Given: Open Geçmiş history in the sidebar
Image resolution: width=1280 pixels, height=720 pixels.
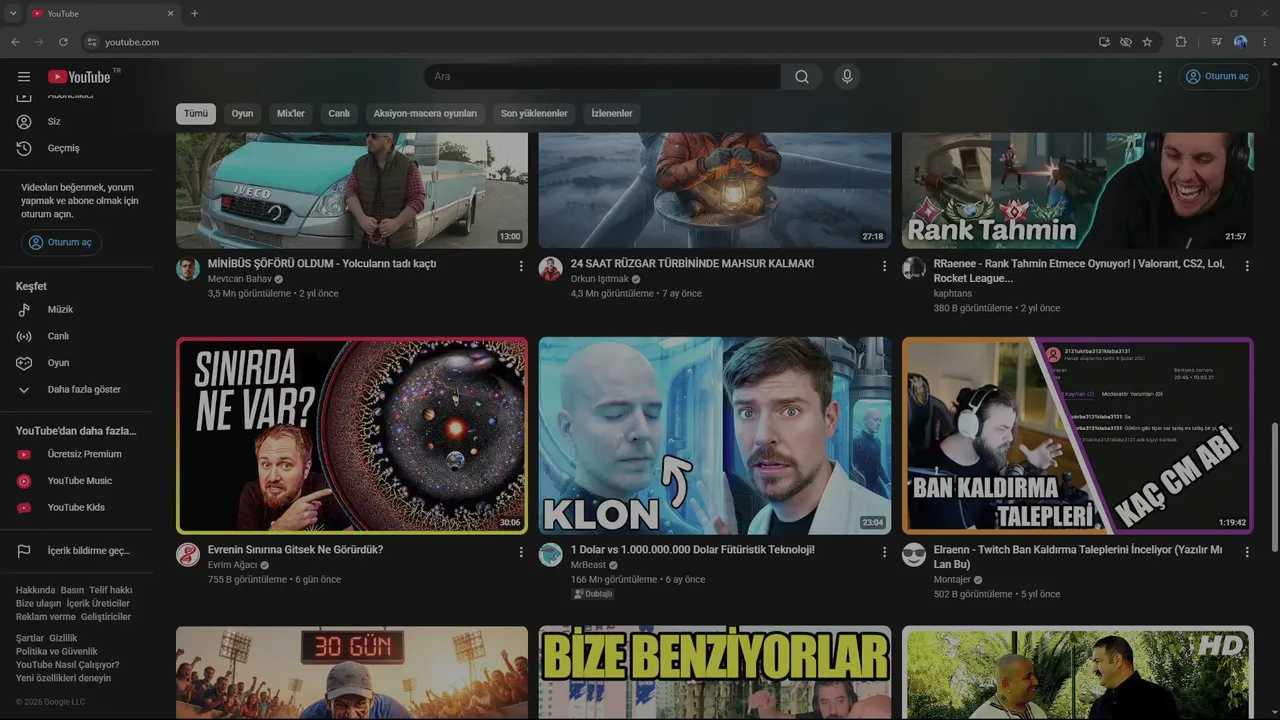Looking at the screenshot, I should pos(77,148).
